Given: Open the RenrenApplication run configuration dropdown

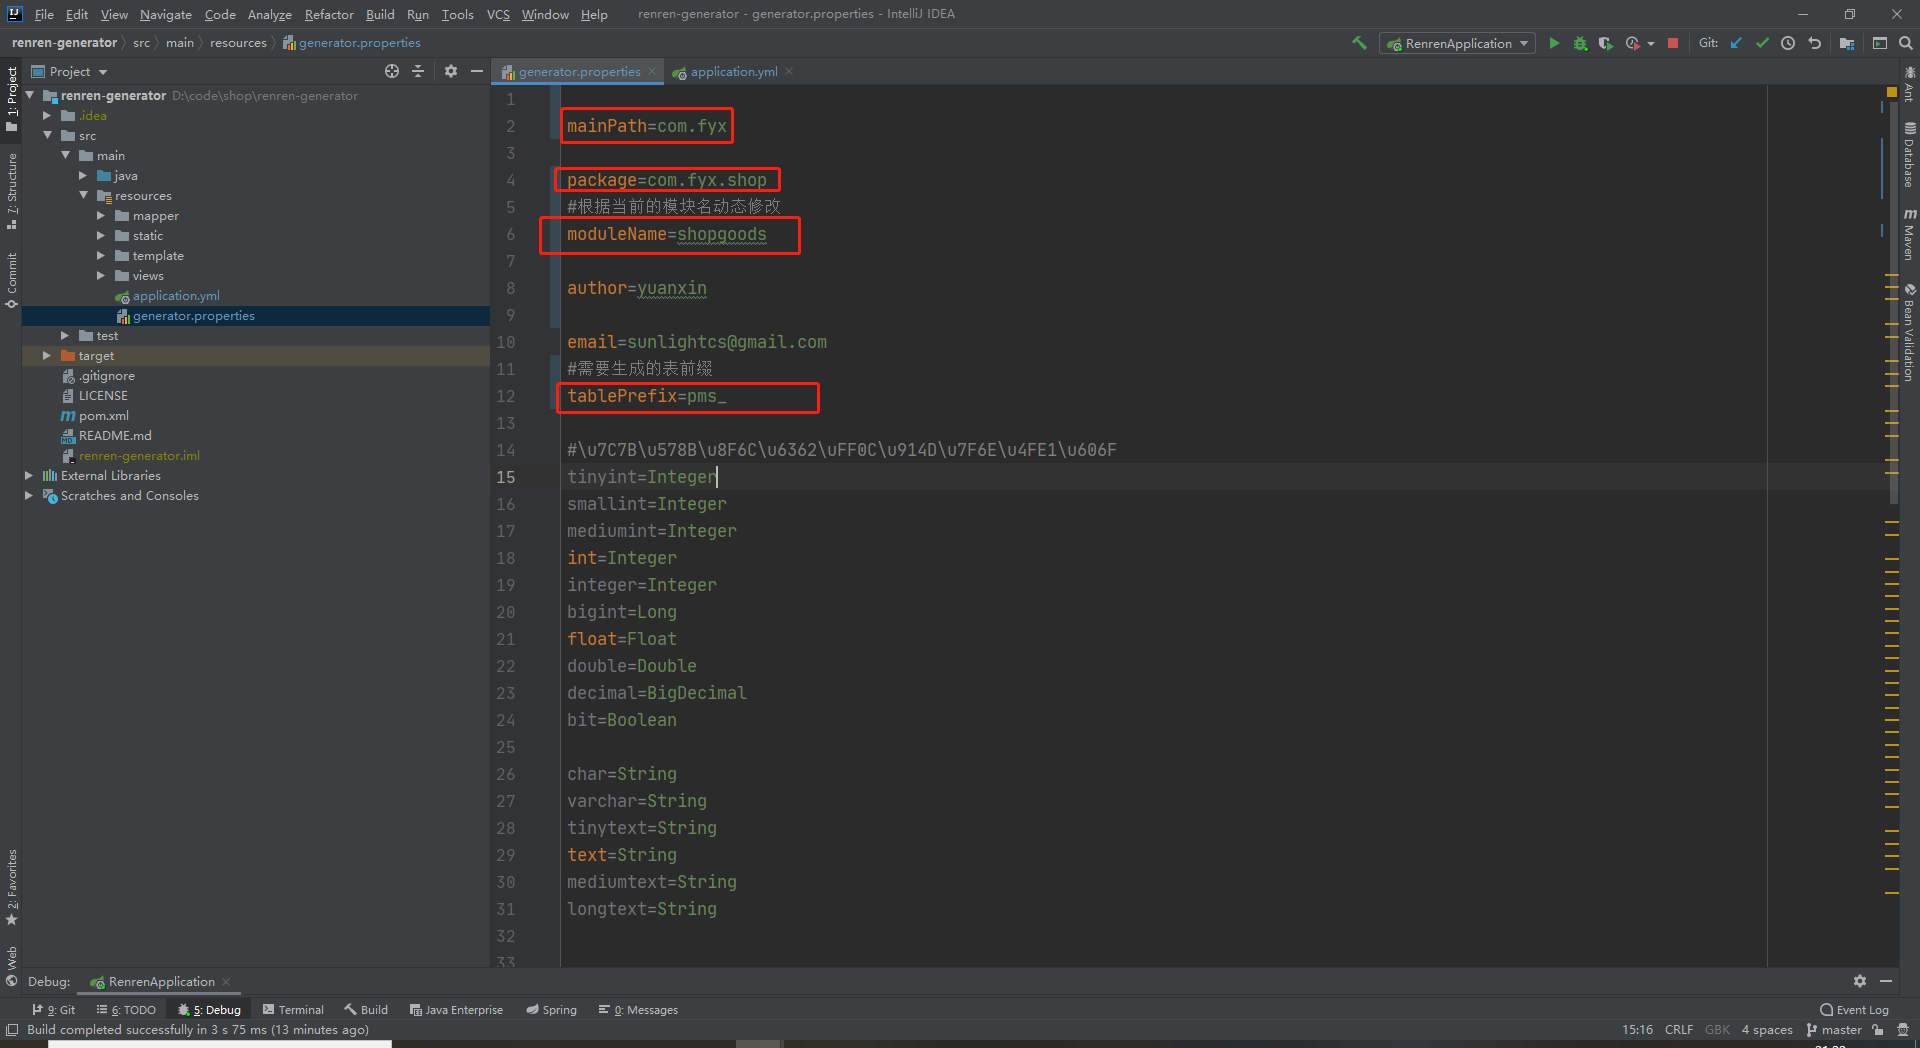Looking at the screenshot, I should 1458,43.
